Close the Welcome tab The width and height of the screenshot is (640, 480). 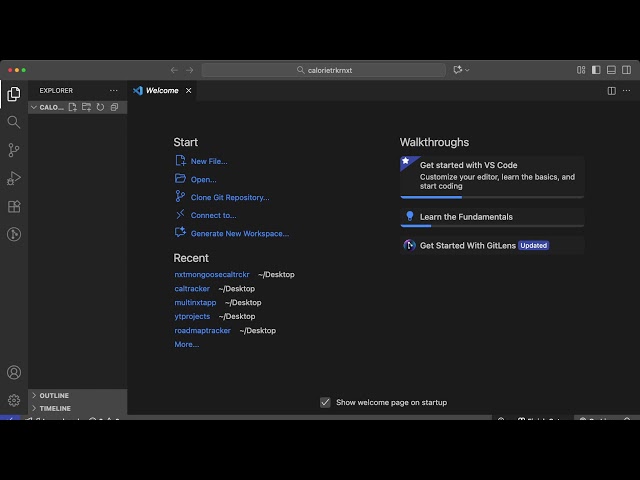[189, 91]
